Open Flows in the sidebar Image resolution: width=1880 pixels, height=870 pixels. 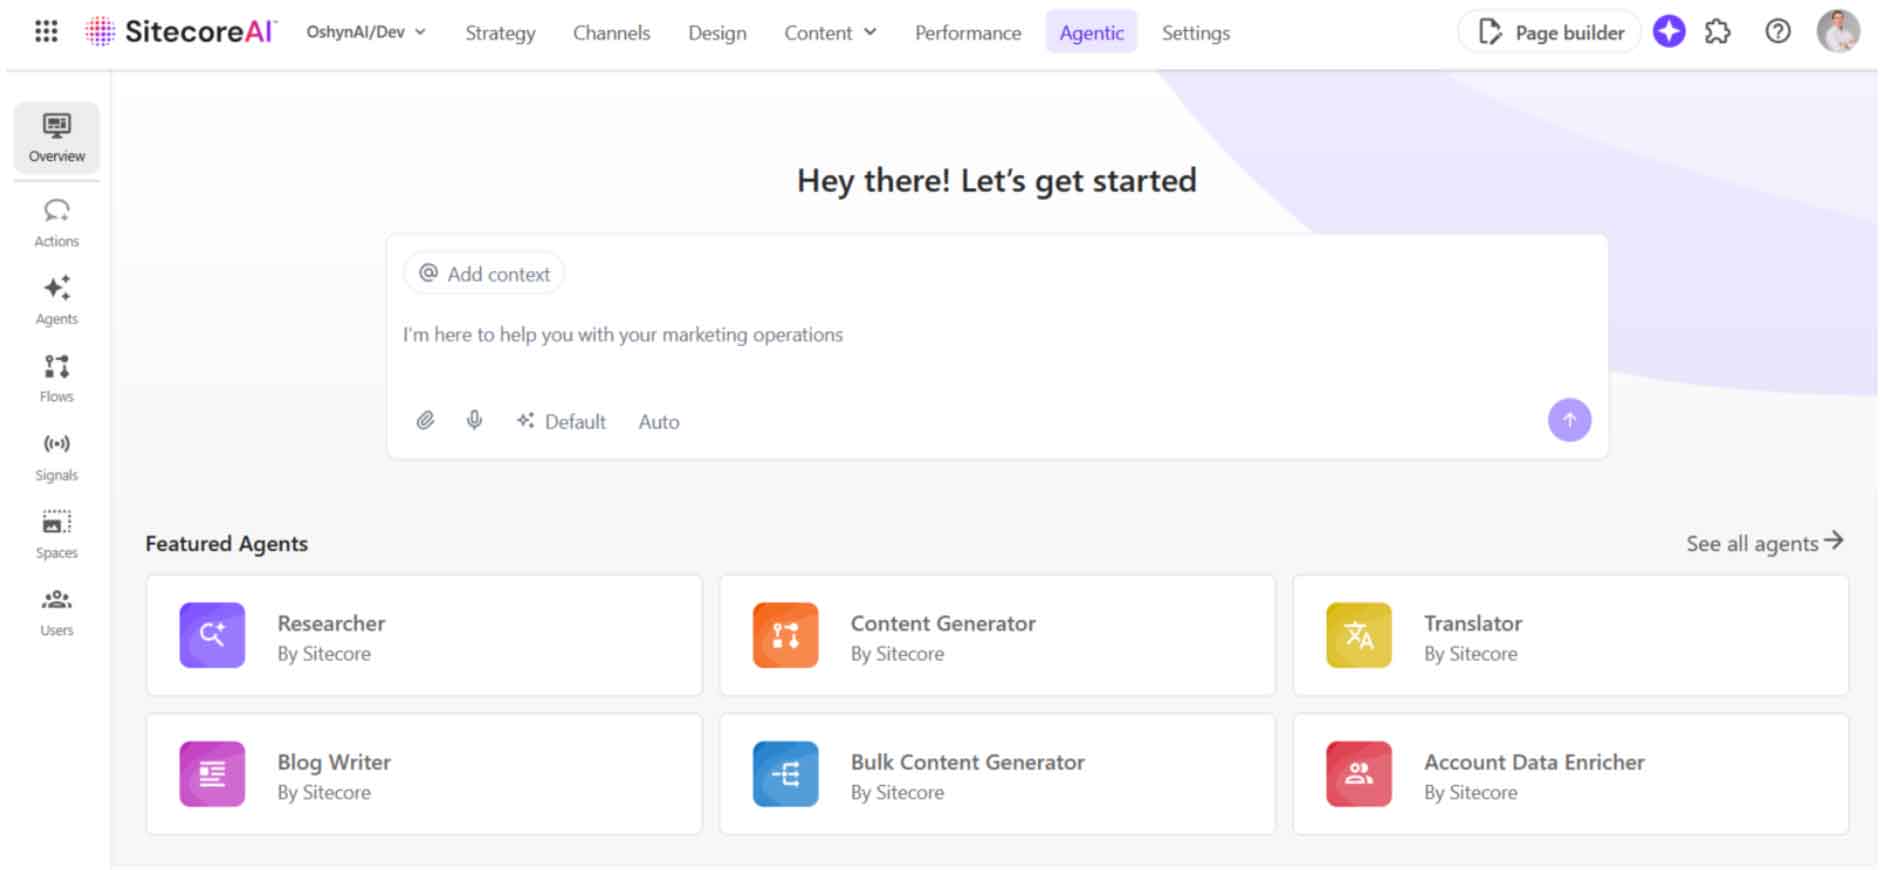pyautogui.click(x=57, y=378)
